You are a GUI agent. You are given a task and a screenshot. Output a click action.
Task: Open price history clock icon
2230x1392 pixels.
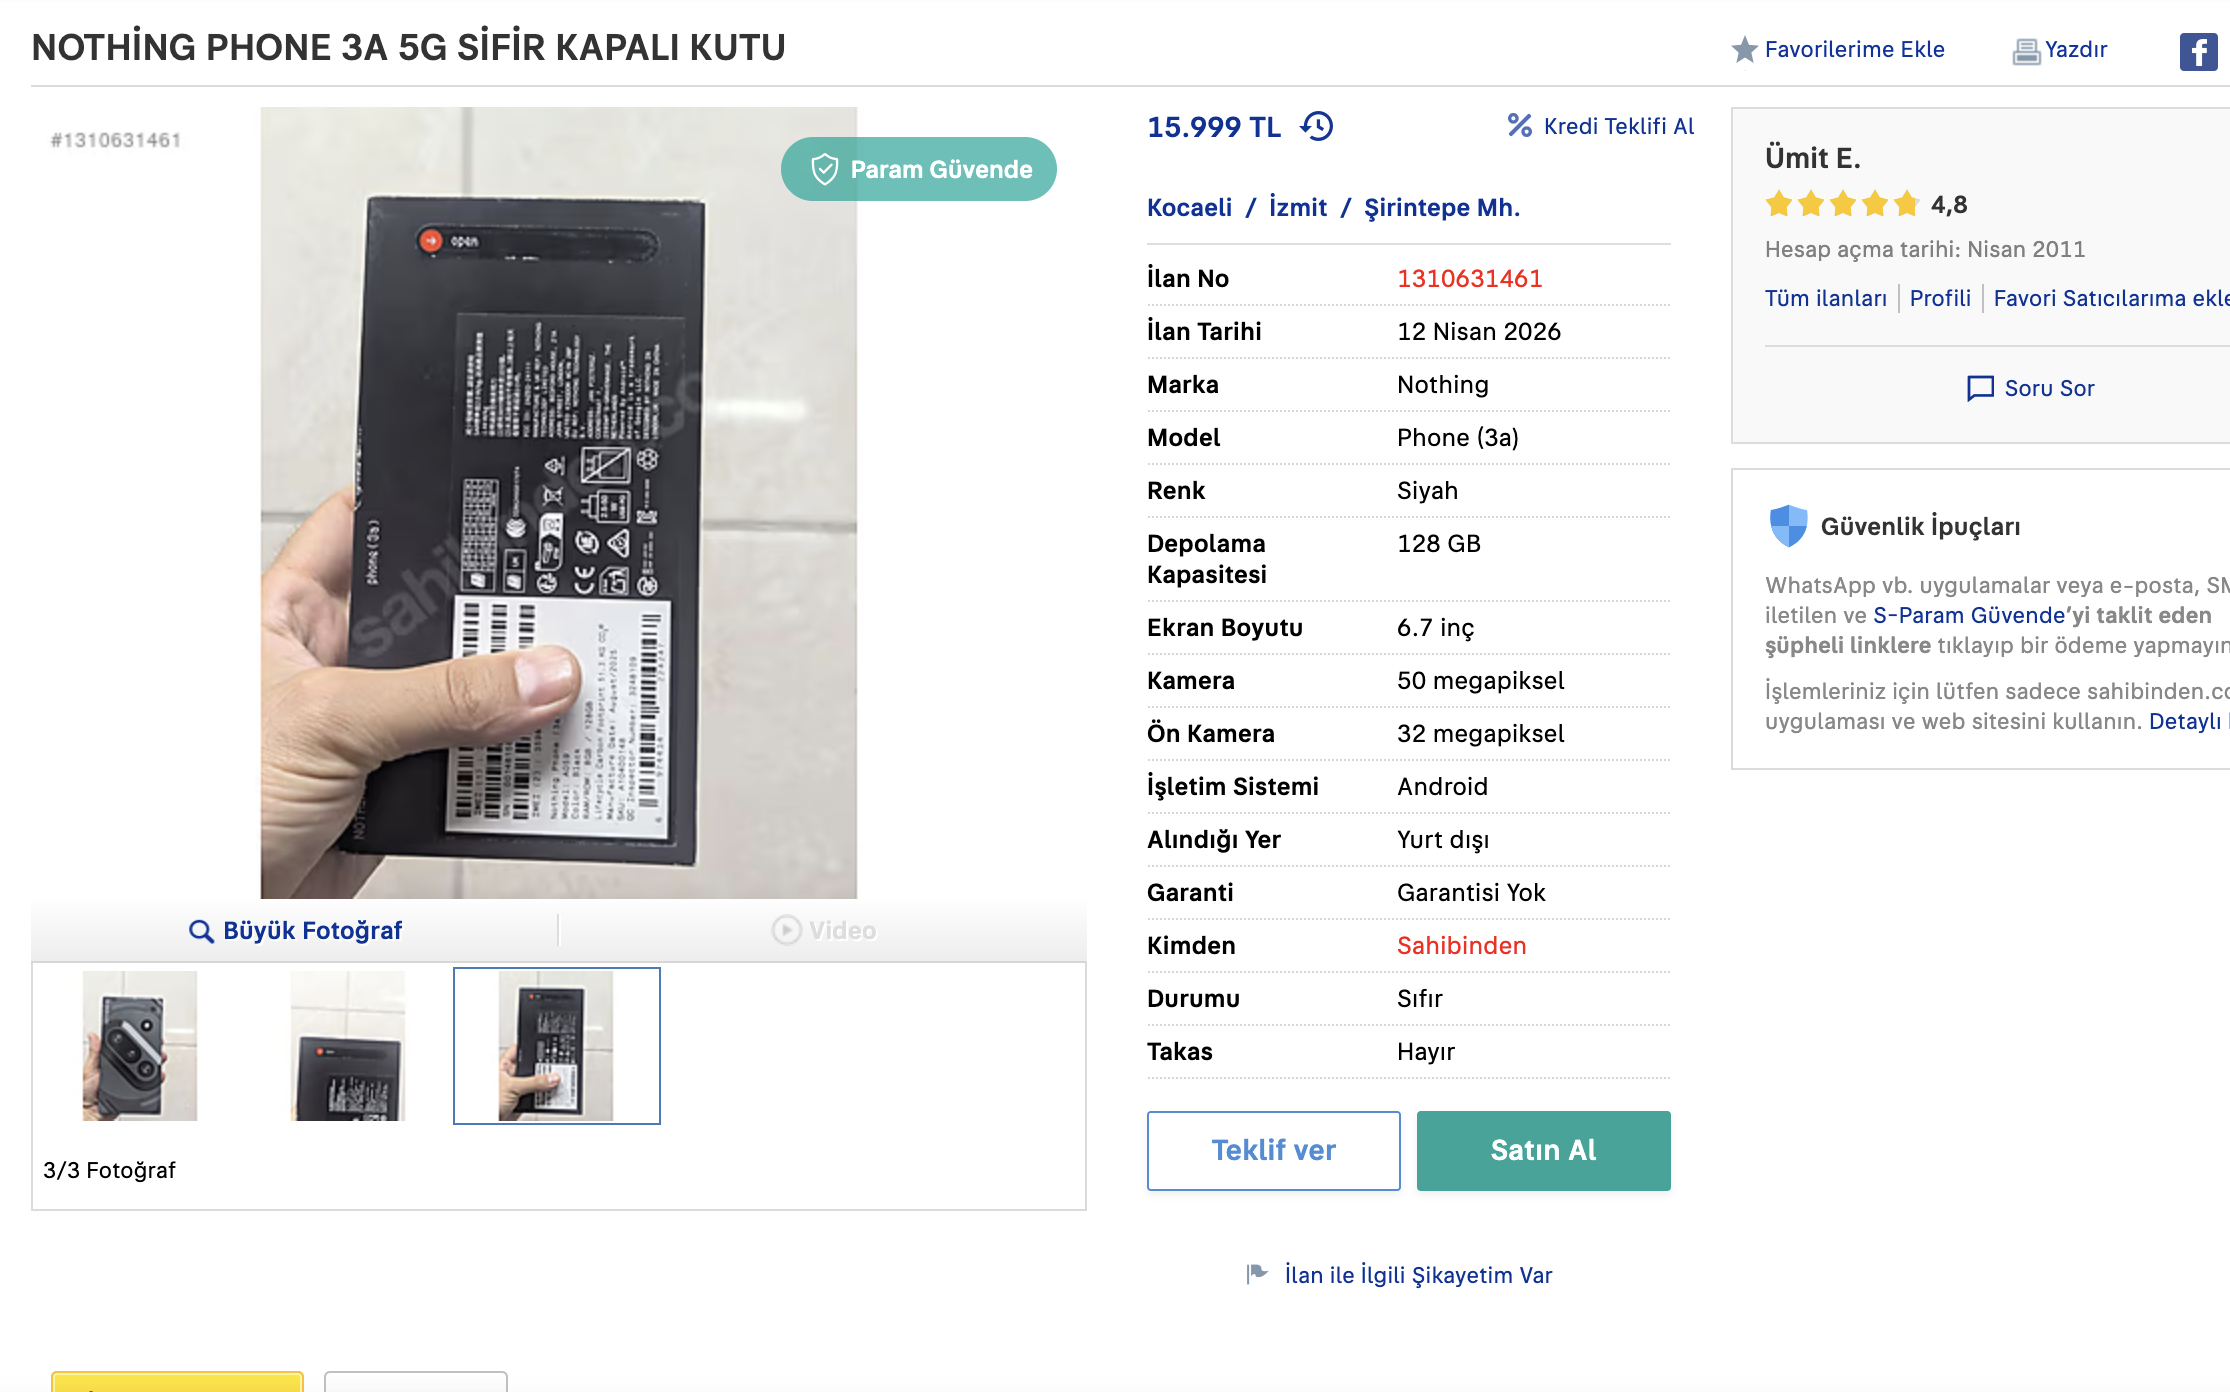[x=1317, y=126]
